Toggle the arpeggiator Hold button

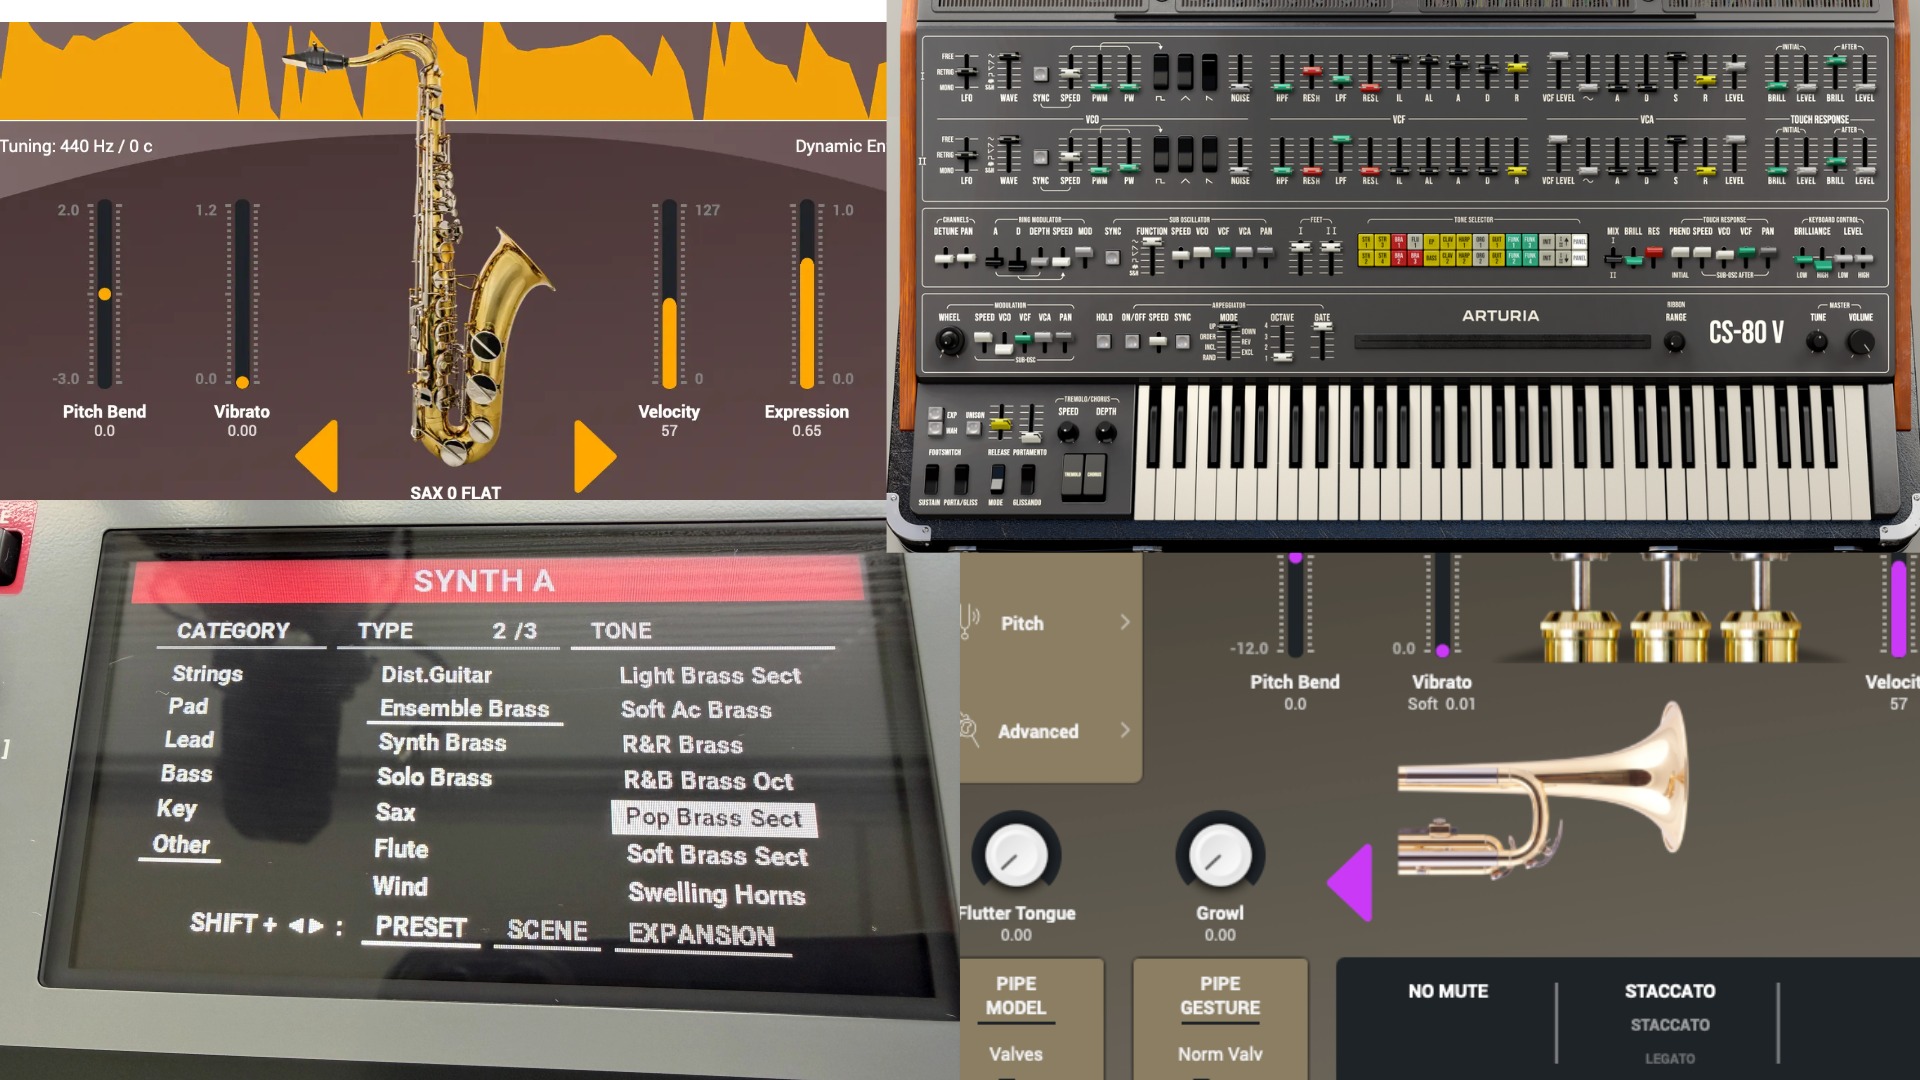pyautogui.click(x=1103, y=342)
